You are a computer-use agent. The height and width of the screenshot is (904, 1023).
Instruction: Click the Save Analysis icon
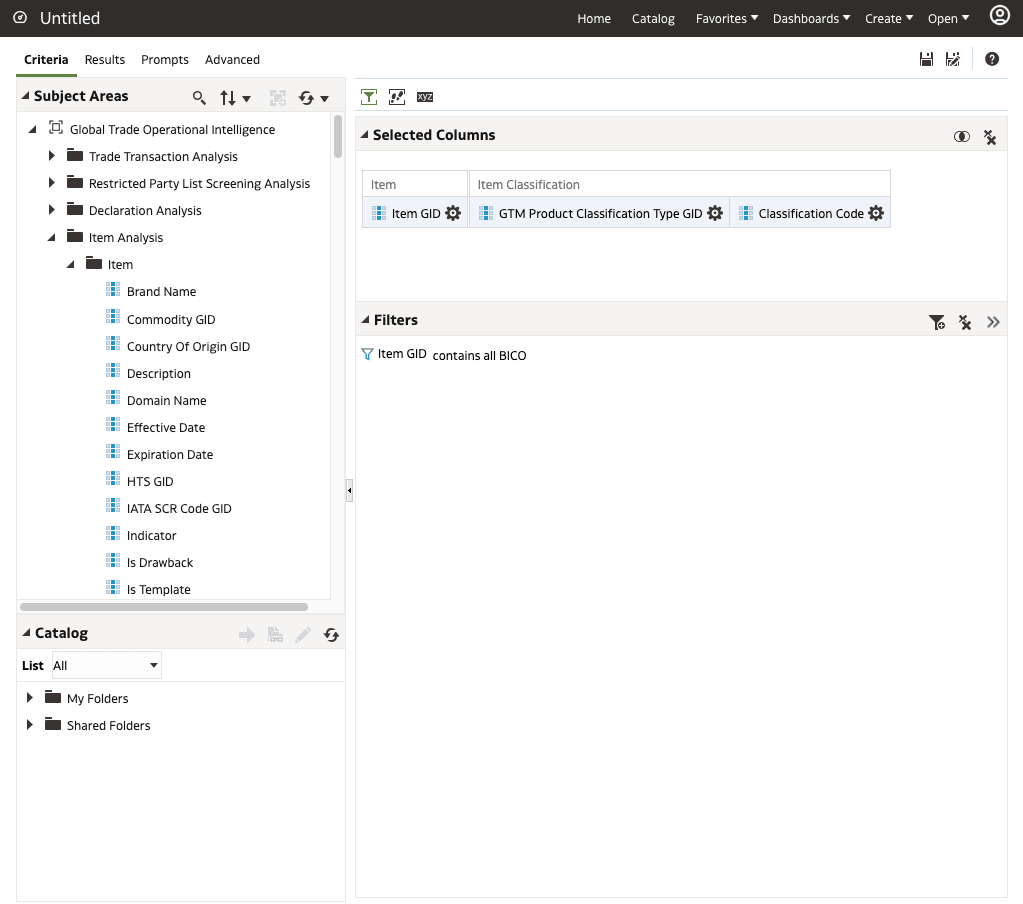[926, 59]
